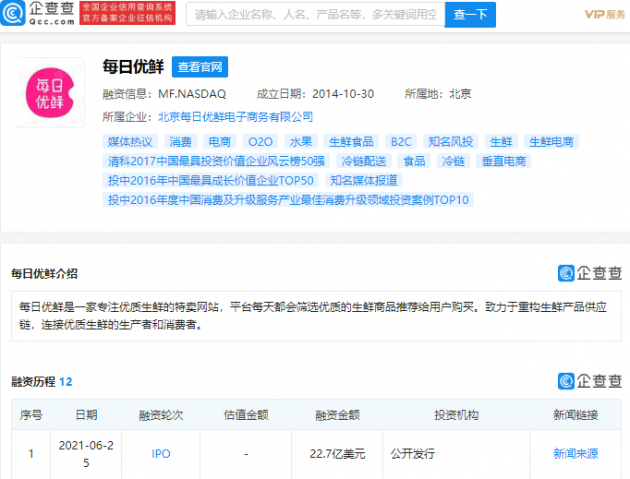Click the 22.7亿美元 amount cell

tap(337, 454)
